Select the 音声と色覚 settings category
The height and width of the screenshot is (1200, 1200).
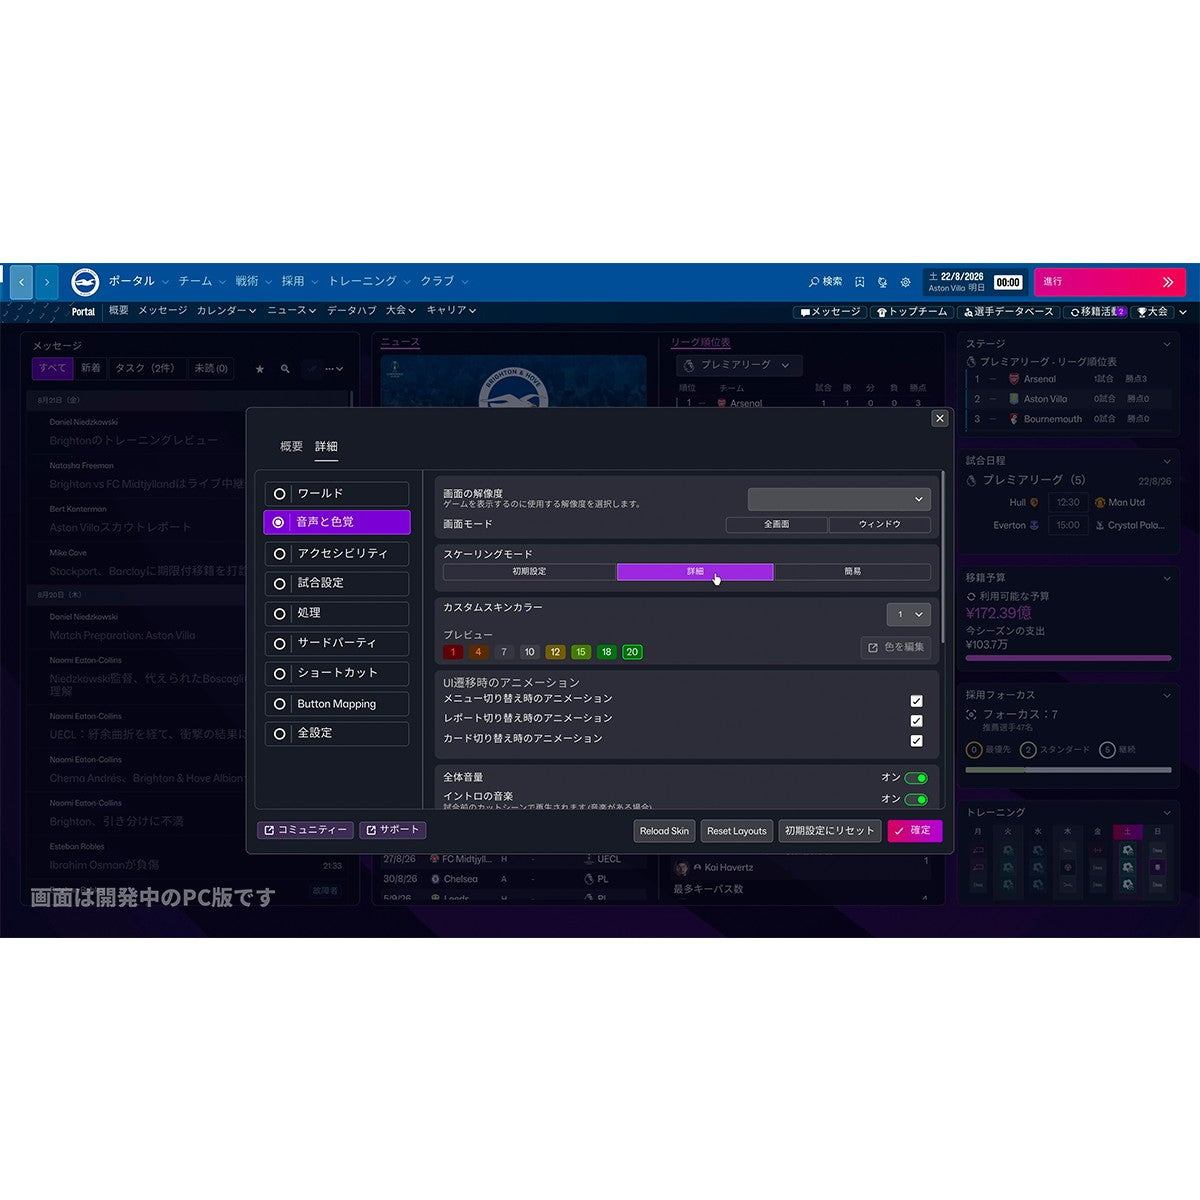pyautogui.click(x=337, y=522)
